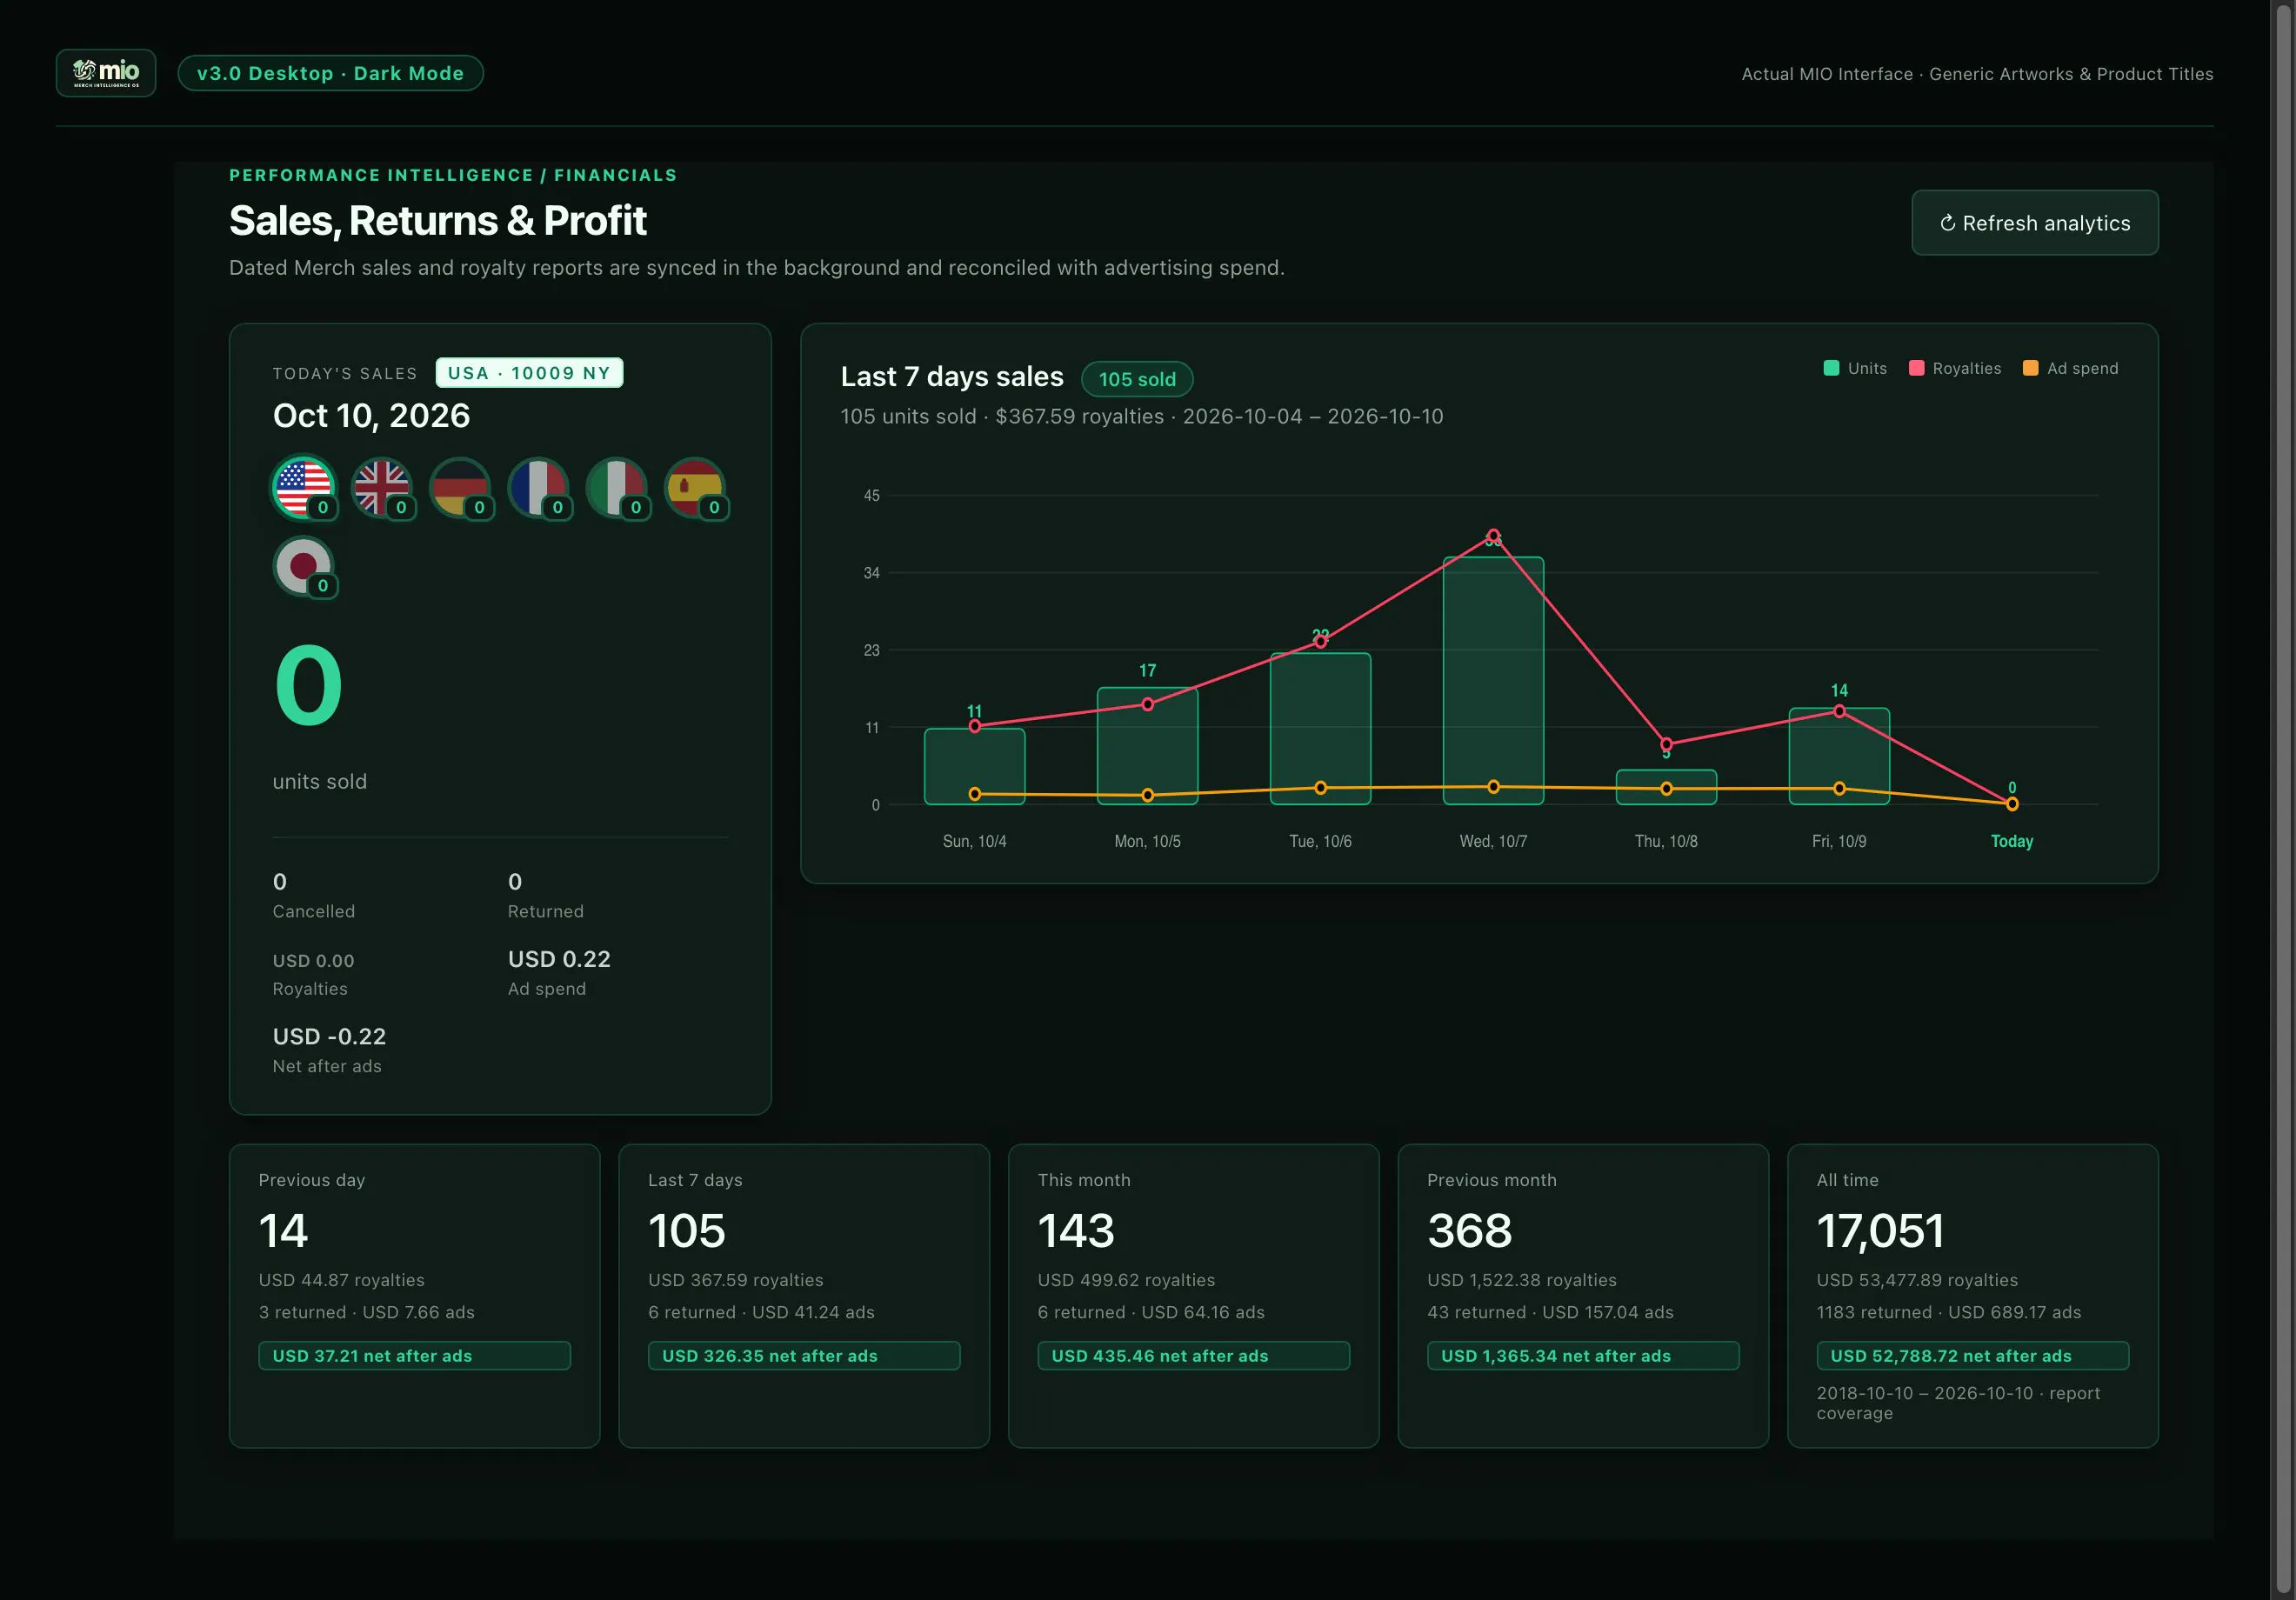Image resolution: width=2296 pixels, height=1600 pixels.
Task: Click the Mon, 10/5 units bar
Action: click(1147, 746)
